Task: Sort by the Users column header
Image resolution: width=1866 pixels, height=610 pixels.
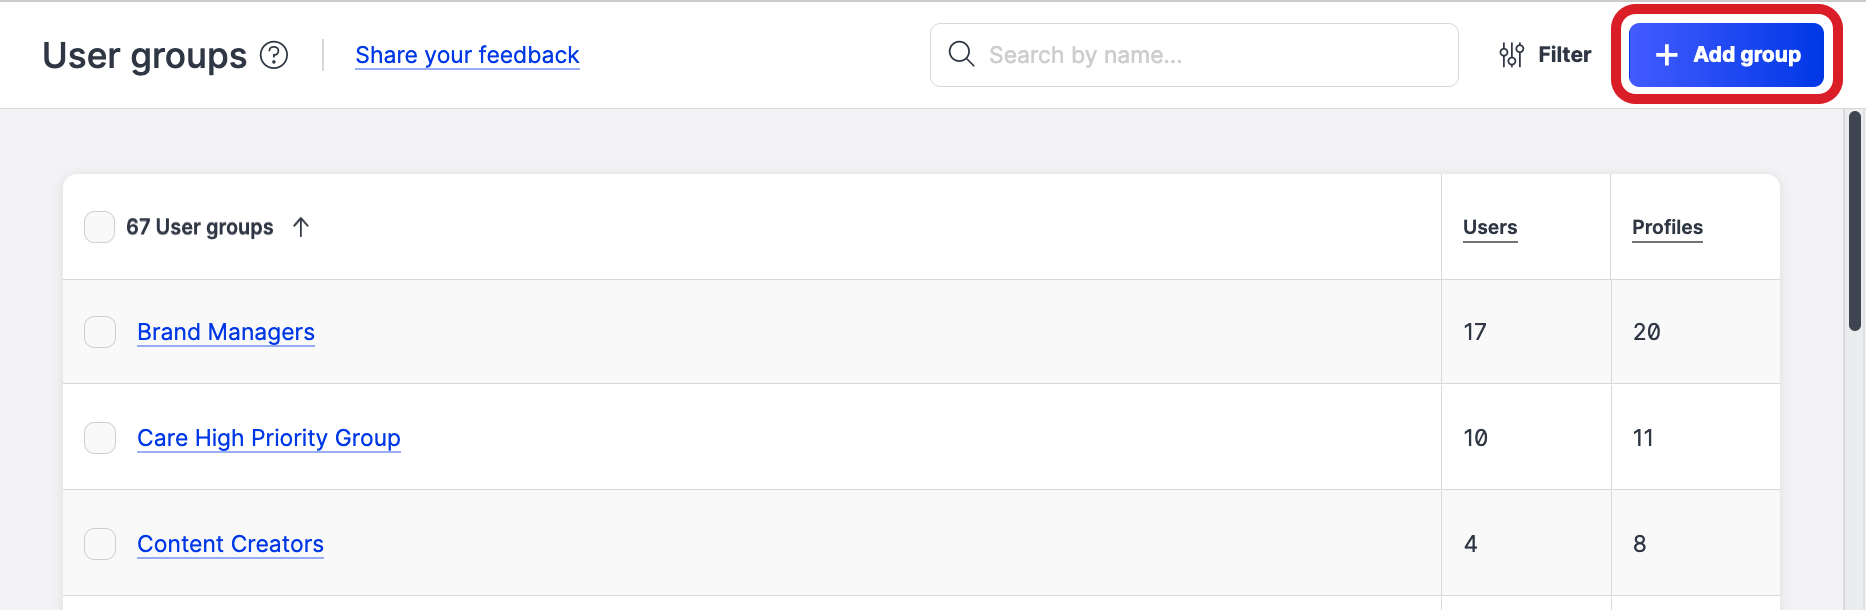Action: point(1489,227)
